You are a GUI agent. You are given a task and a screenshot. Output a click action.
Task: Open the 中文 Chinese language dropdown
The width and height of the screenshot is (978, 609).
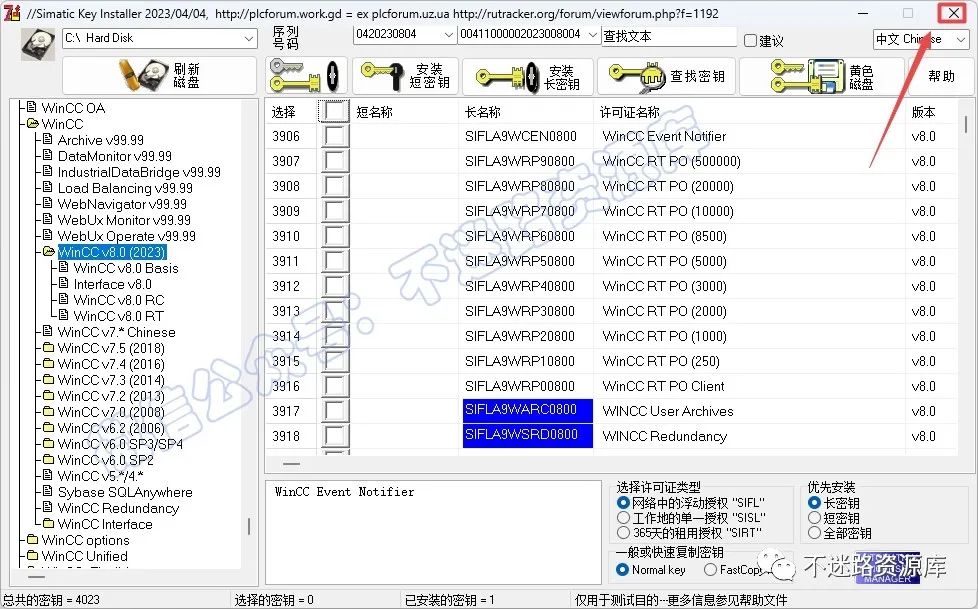pos(921,39)
